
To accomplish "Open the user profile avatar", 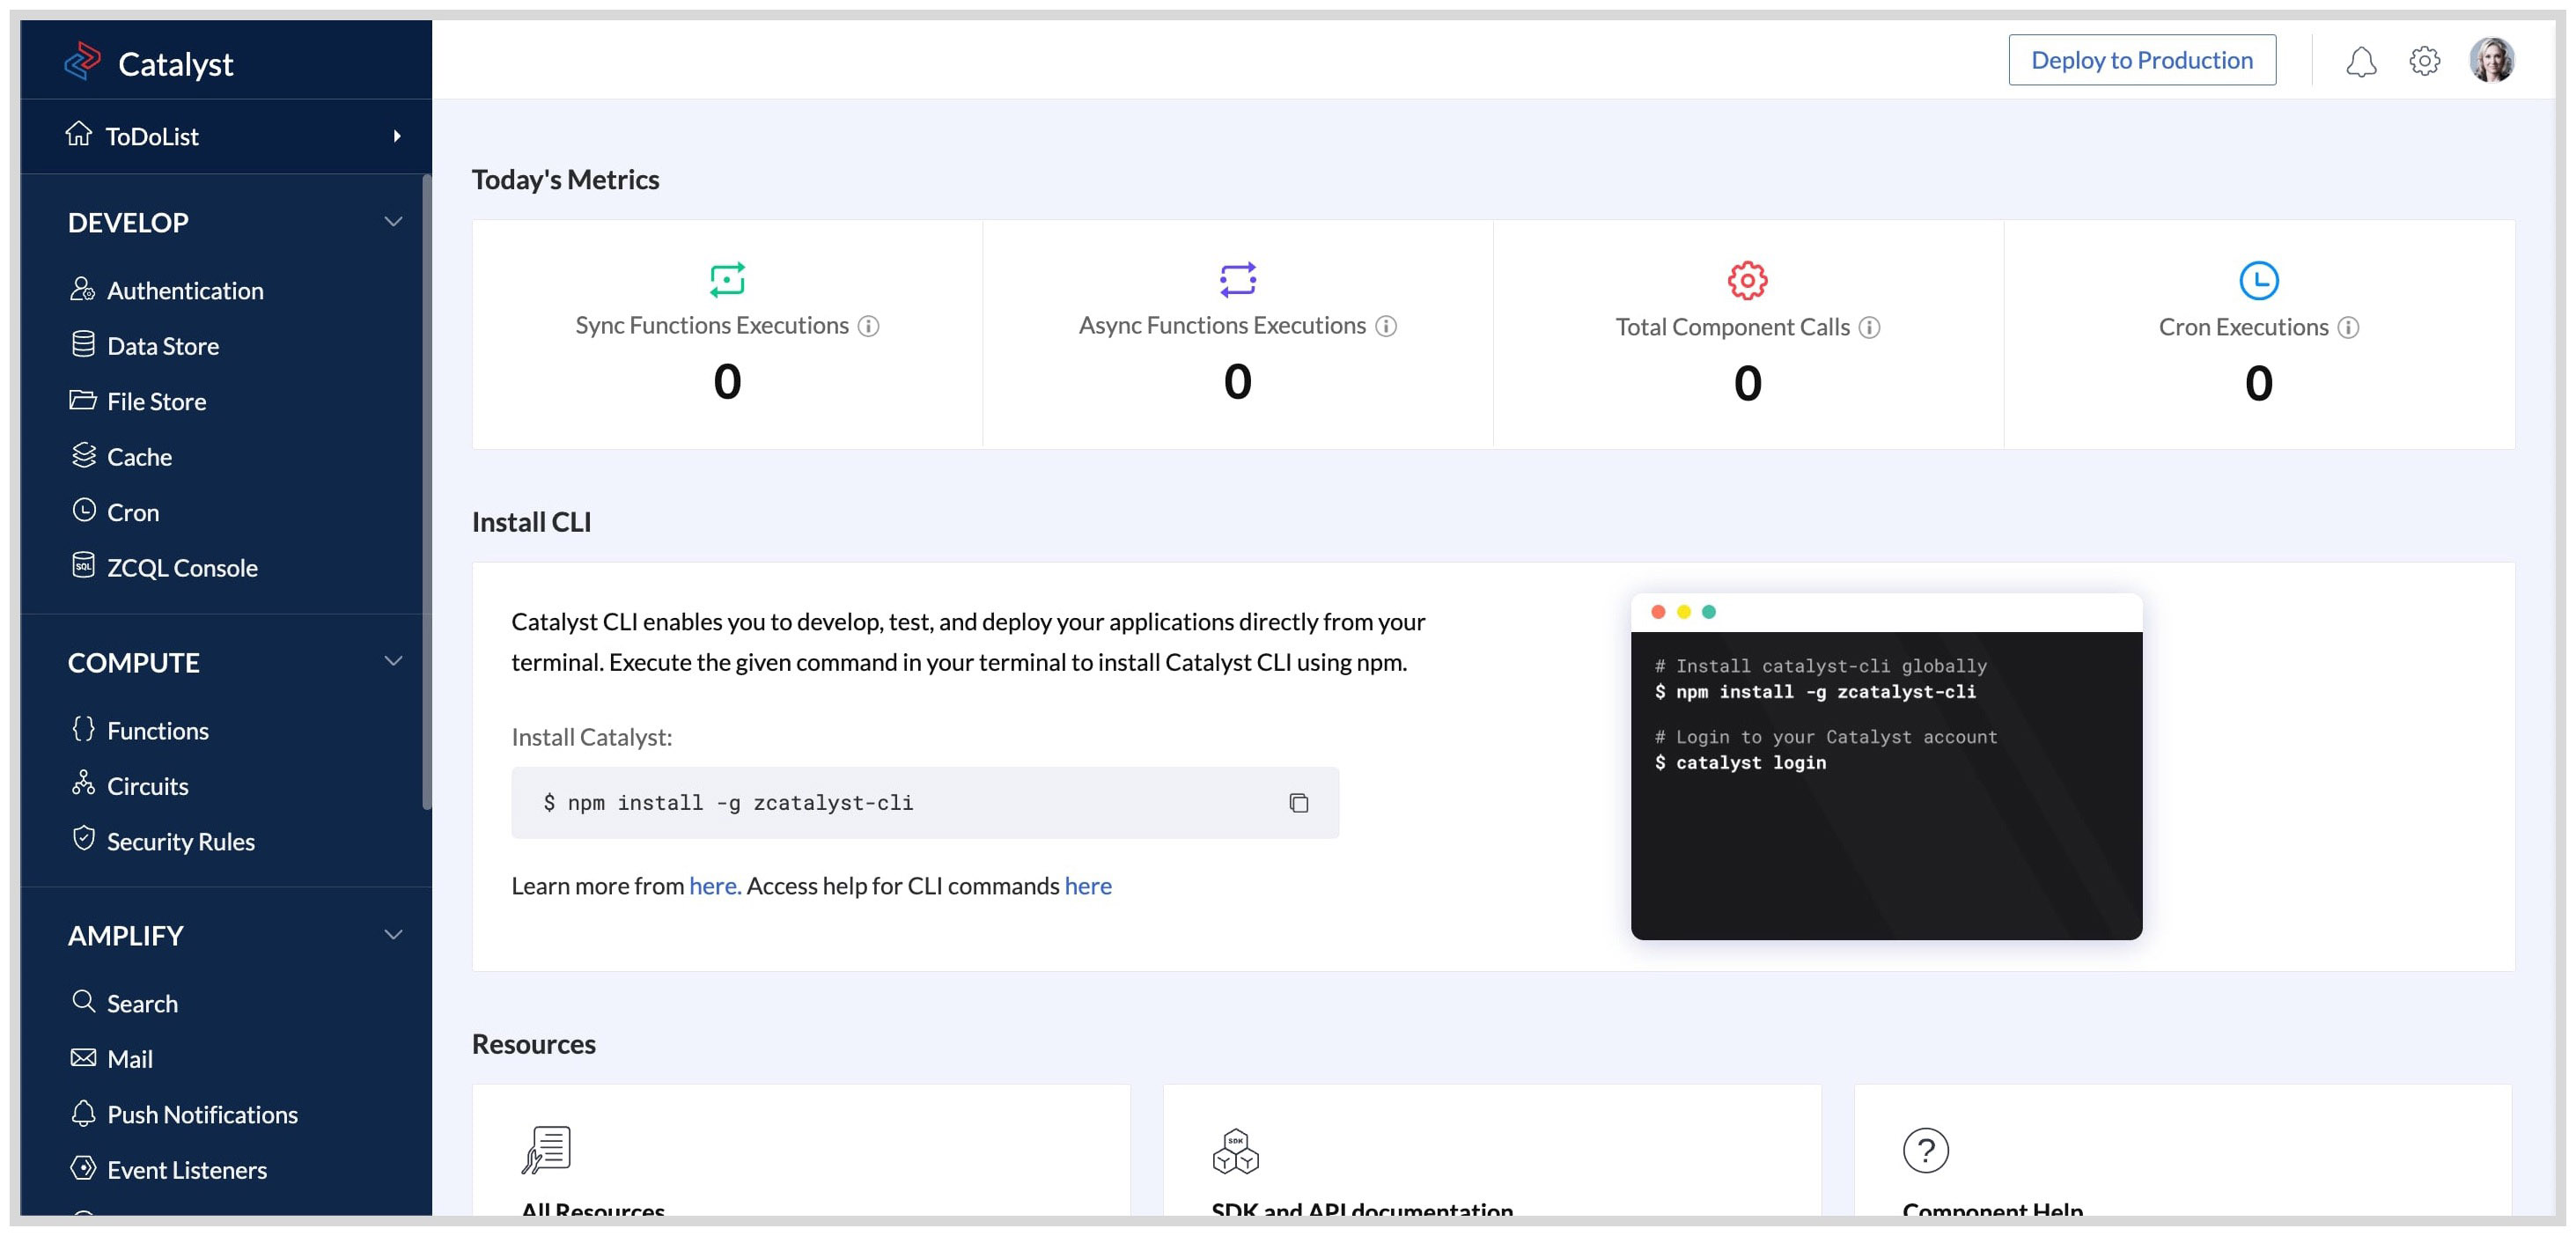I will click(x=2491, y=60).
